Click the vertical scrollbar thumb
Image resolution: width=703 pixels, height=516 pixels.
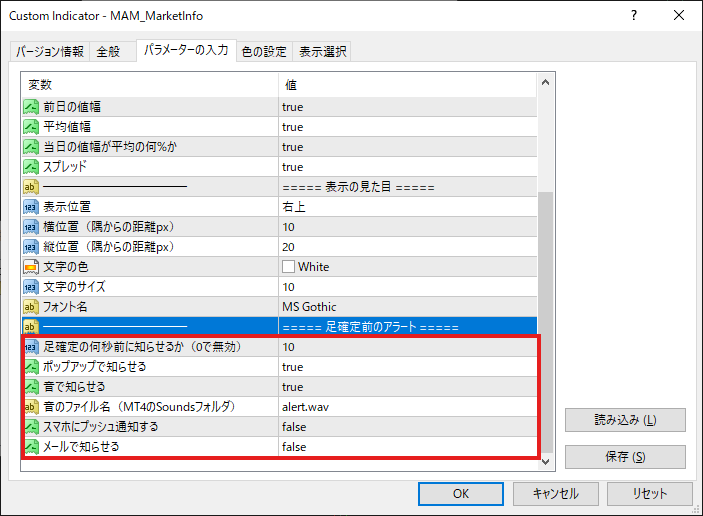(546, 323)
